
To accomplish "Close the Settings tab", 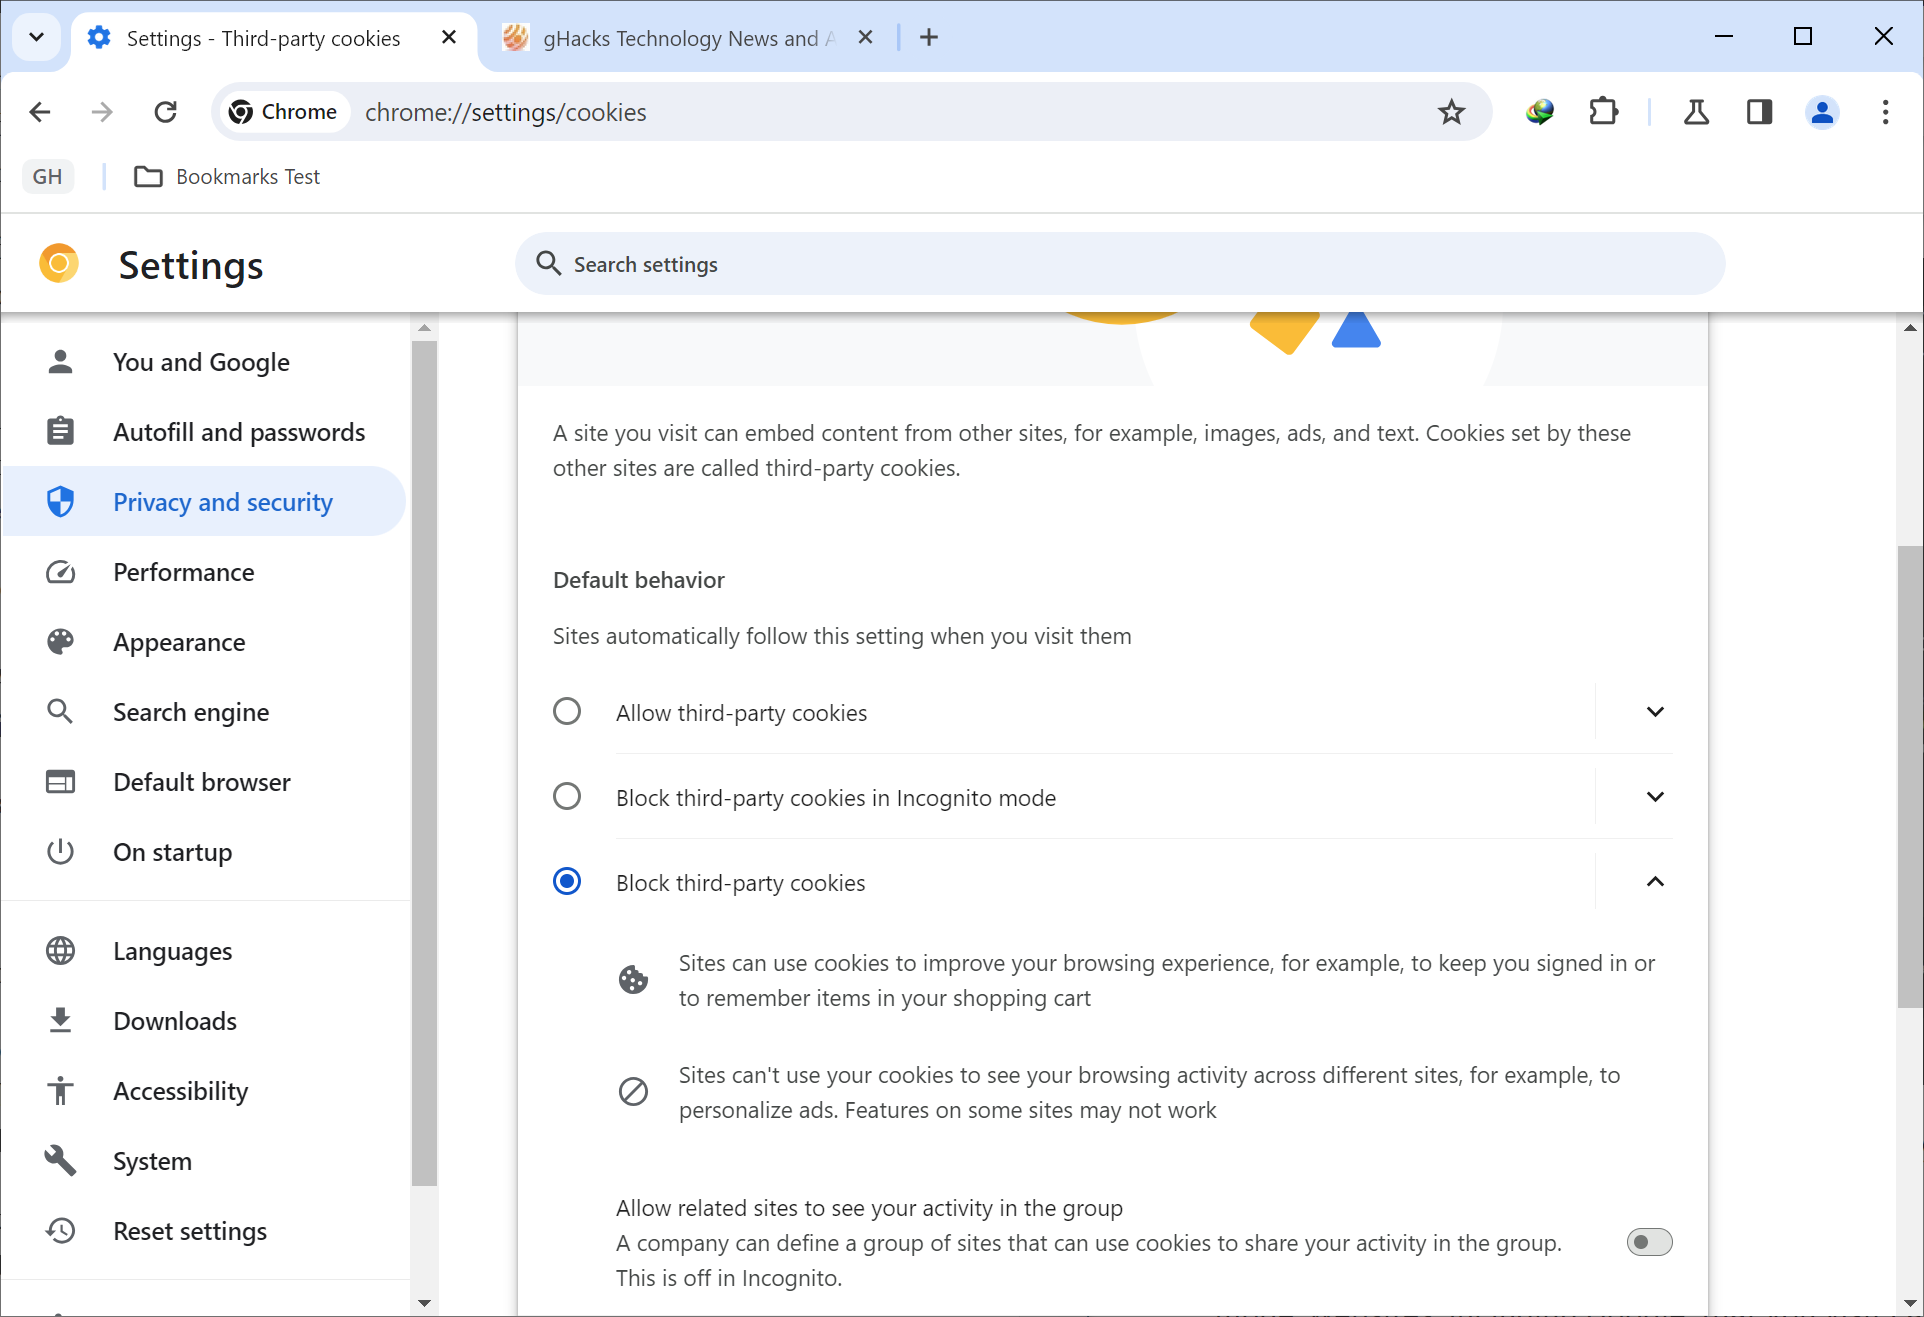I will tap(449, 38).
